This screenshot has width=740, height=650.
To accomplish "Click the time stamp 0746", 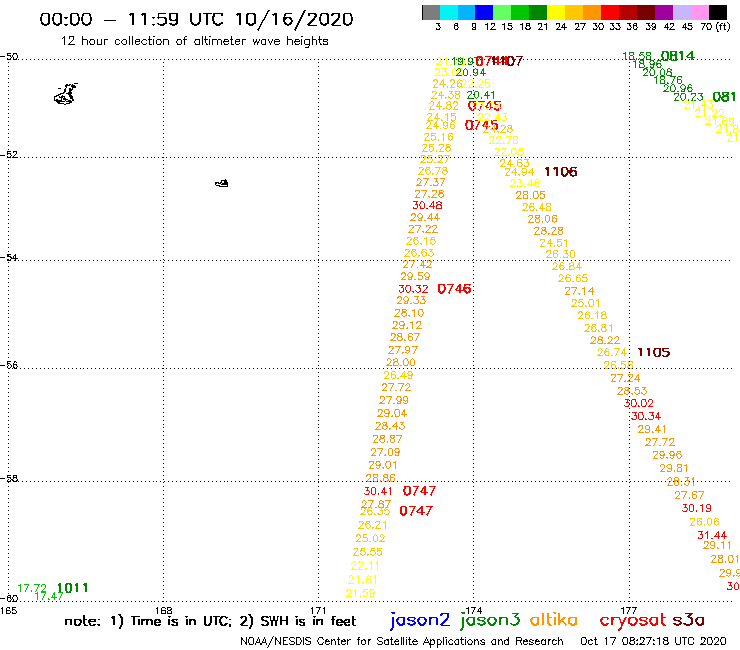I will [x=454, y=289].
